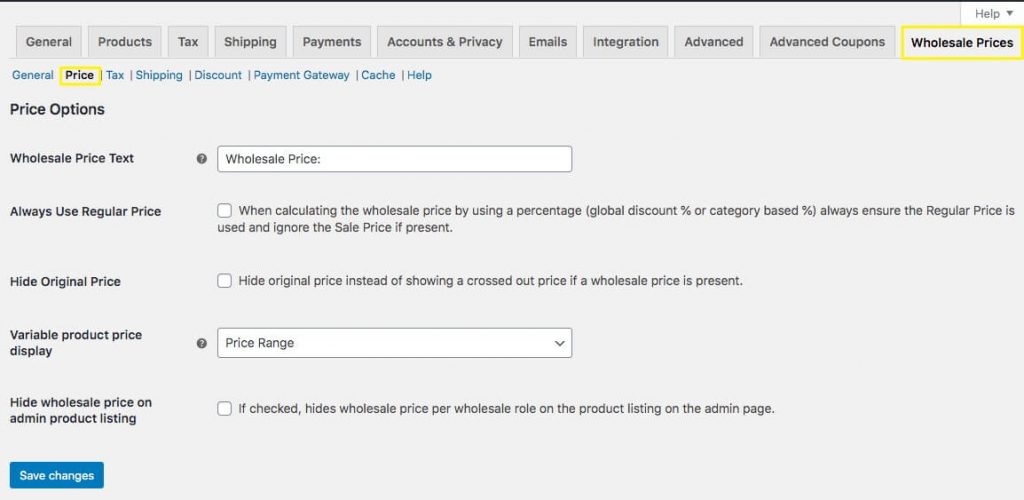Open the Accounts & Privacy tab
This screenshot has height=500, width=1024.
pyautogui.click(x=444, y=42)
